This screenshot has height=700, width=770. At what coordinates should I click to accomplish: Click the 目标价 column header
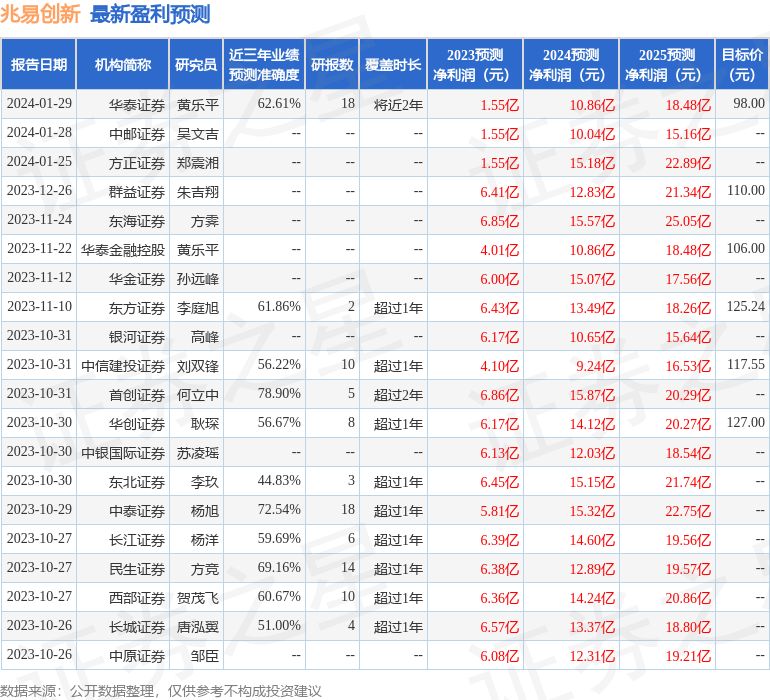click(x=742, y=64)
